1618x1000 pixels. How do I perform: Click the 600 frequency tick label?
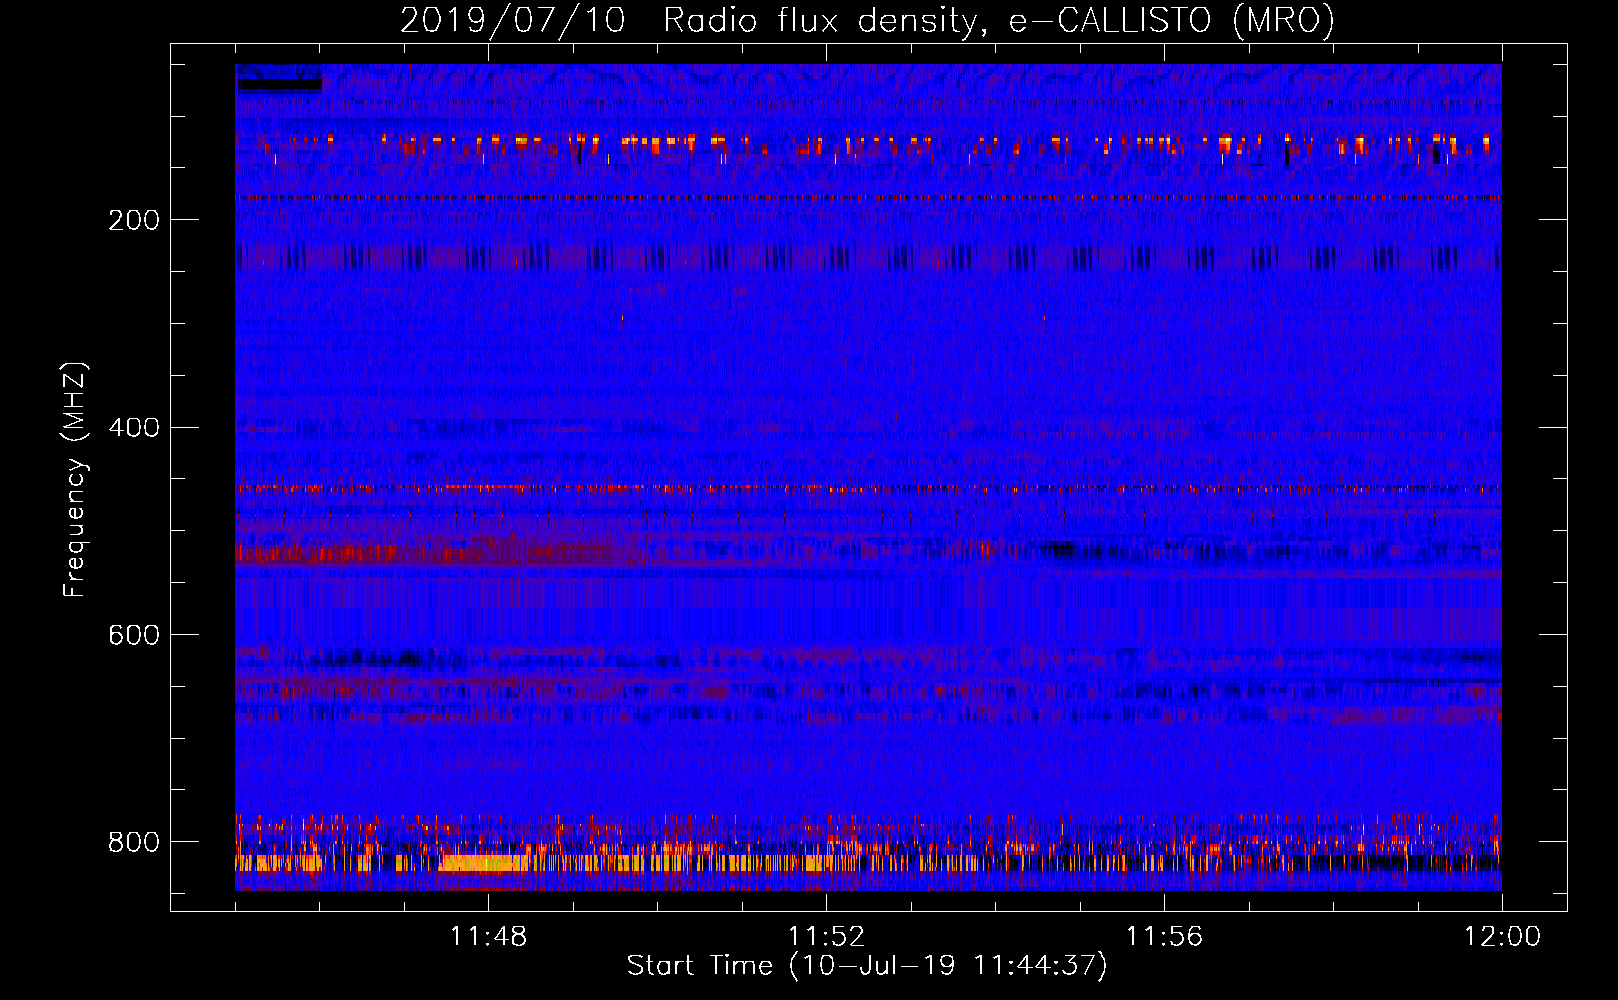[134, 636]
